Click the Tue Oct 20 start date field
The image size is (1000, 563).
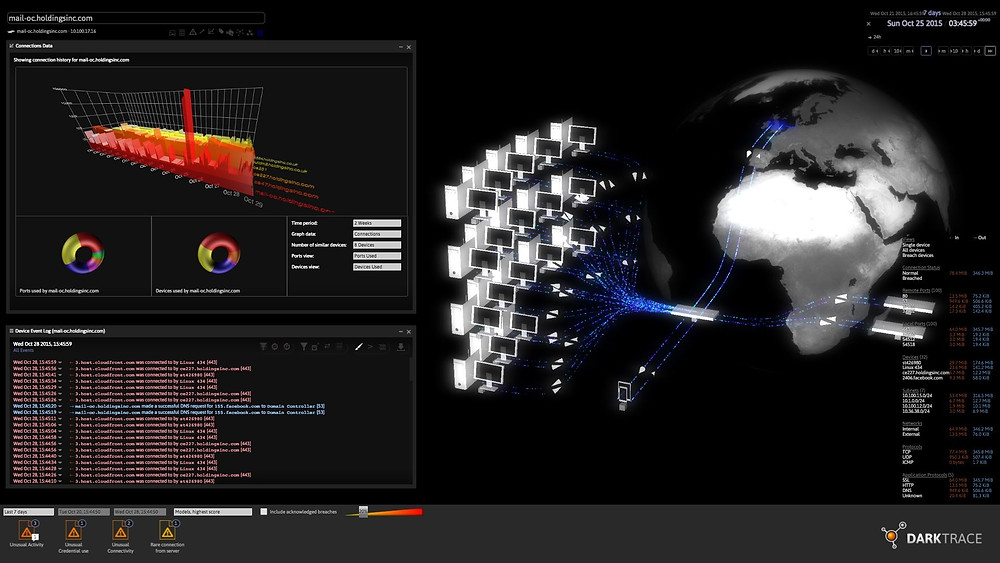click(84, 511)
